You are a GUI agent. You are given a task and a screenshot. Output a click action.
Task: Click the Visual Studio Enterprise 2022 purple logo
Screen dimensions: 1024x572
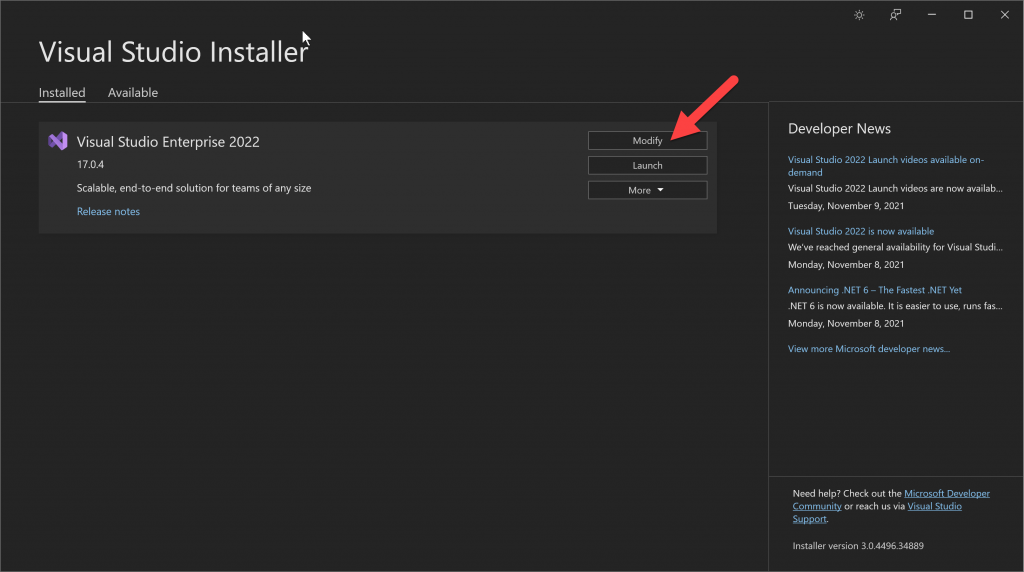[x=57, y=141]
